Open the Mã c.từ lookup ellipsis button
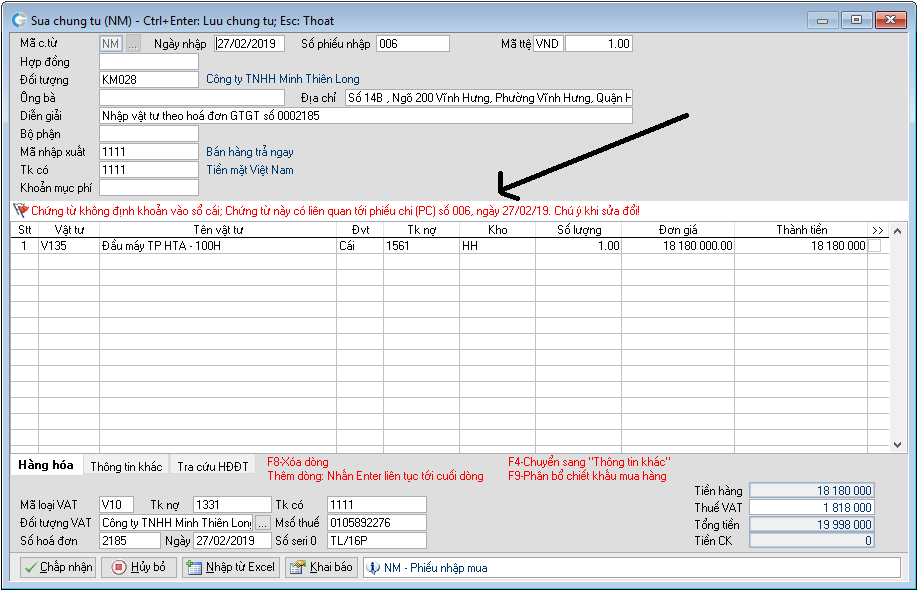The image size is (922, 592). pos(133,44)
